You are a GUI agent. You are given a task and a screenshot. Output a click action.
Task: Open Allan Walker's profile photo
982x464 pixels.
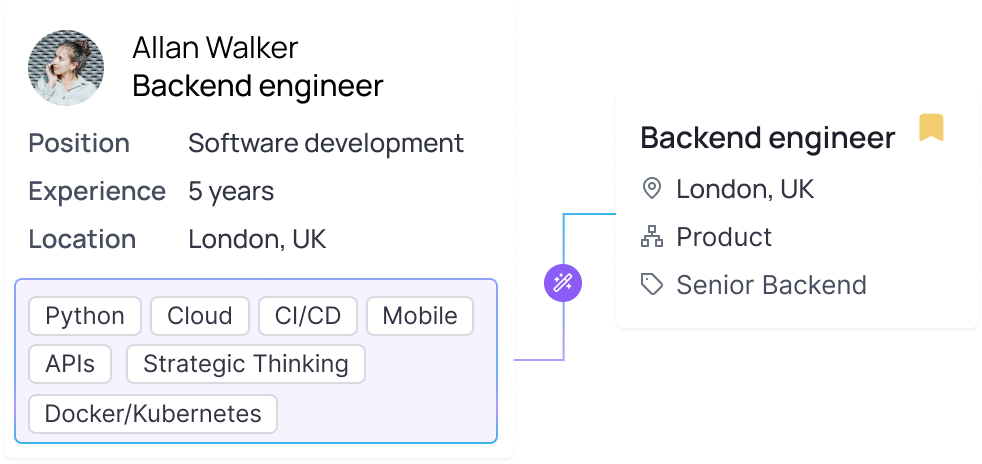pyautogui.click(x=66, y=68)
